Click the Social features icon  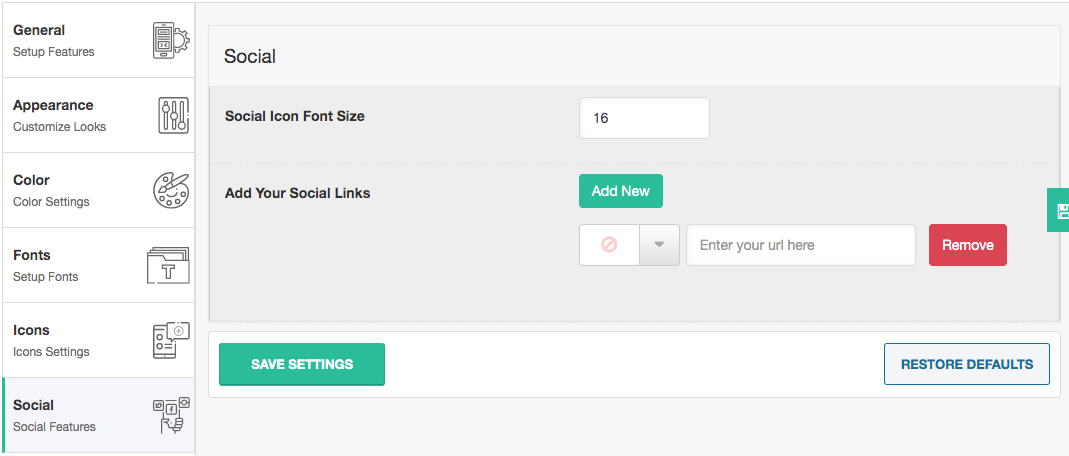point(170,415)
